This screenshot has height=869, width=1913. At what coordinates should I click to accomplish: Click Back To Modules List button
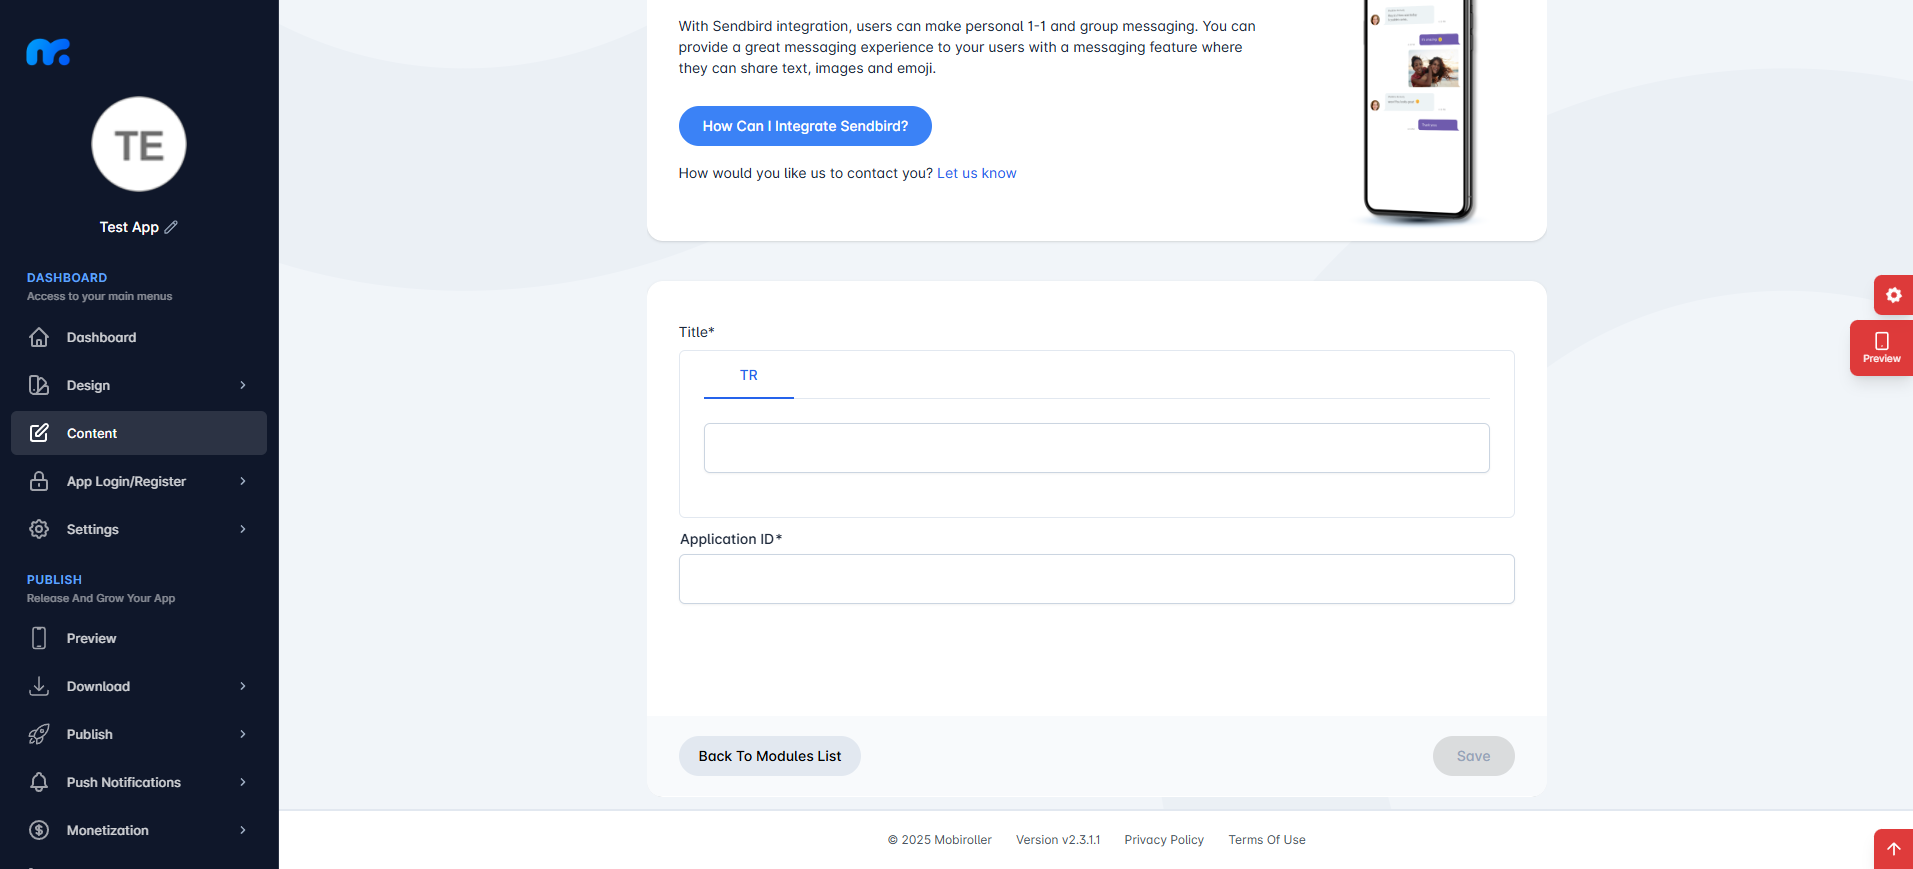click(770, 756)
